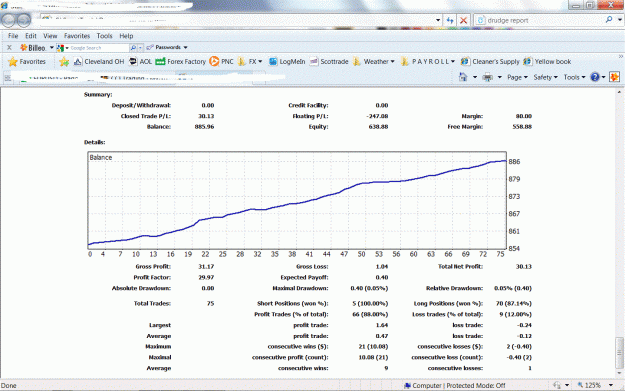Screen dimensions: 625x391
Task: Click the Balance value 885.96
Action: [204, 127]
